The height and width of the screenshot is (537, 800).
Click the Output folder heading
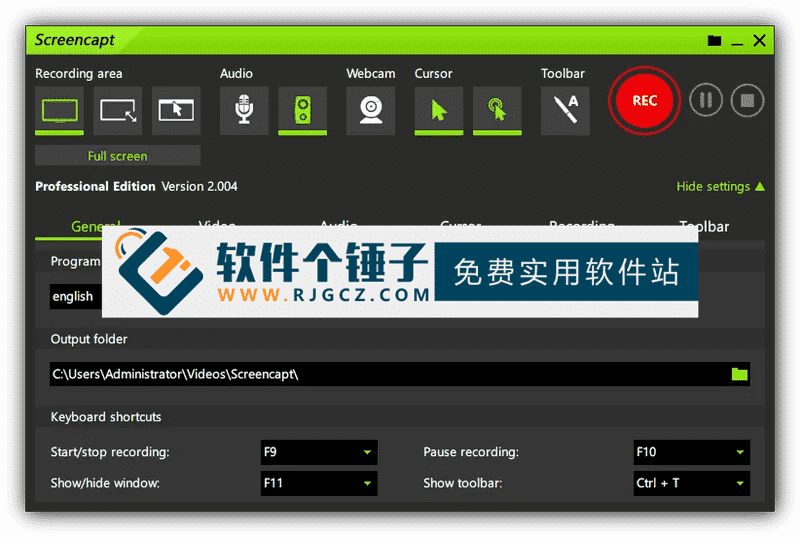(89, 339)
